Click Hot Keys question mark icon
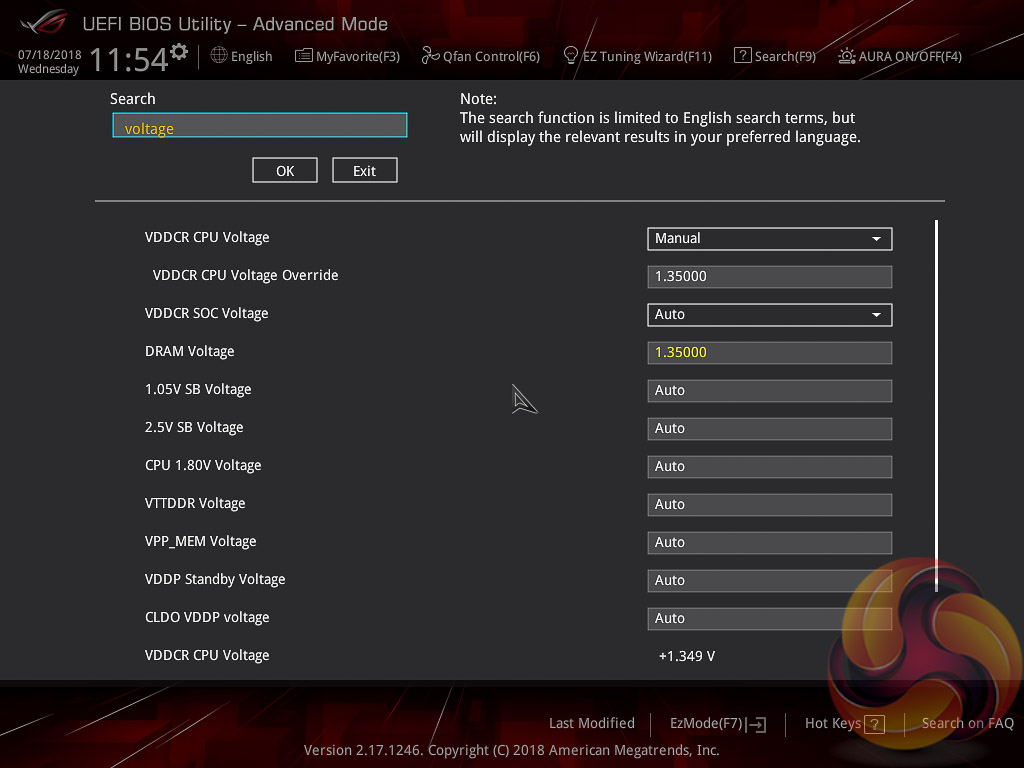The width and height of the screenshot is (1024, 768). click(875, 724)
